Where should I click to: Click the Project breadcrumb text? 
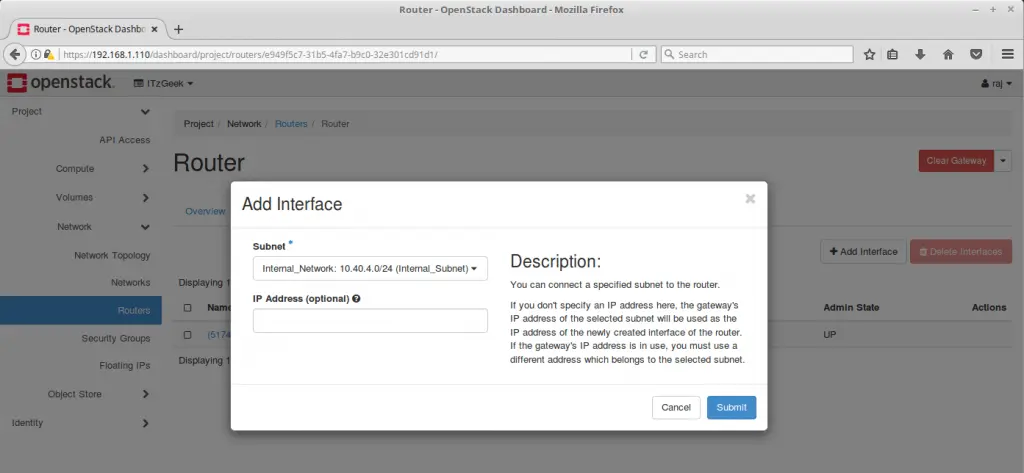pyautogui.click(x=199, y=123)
